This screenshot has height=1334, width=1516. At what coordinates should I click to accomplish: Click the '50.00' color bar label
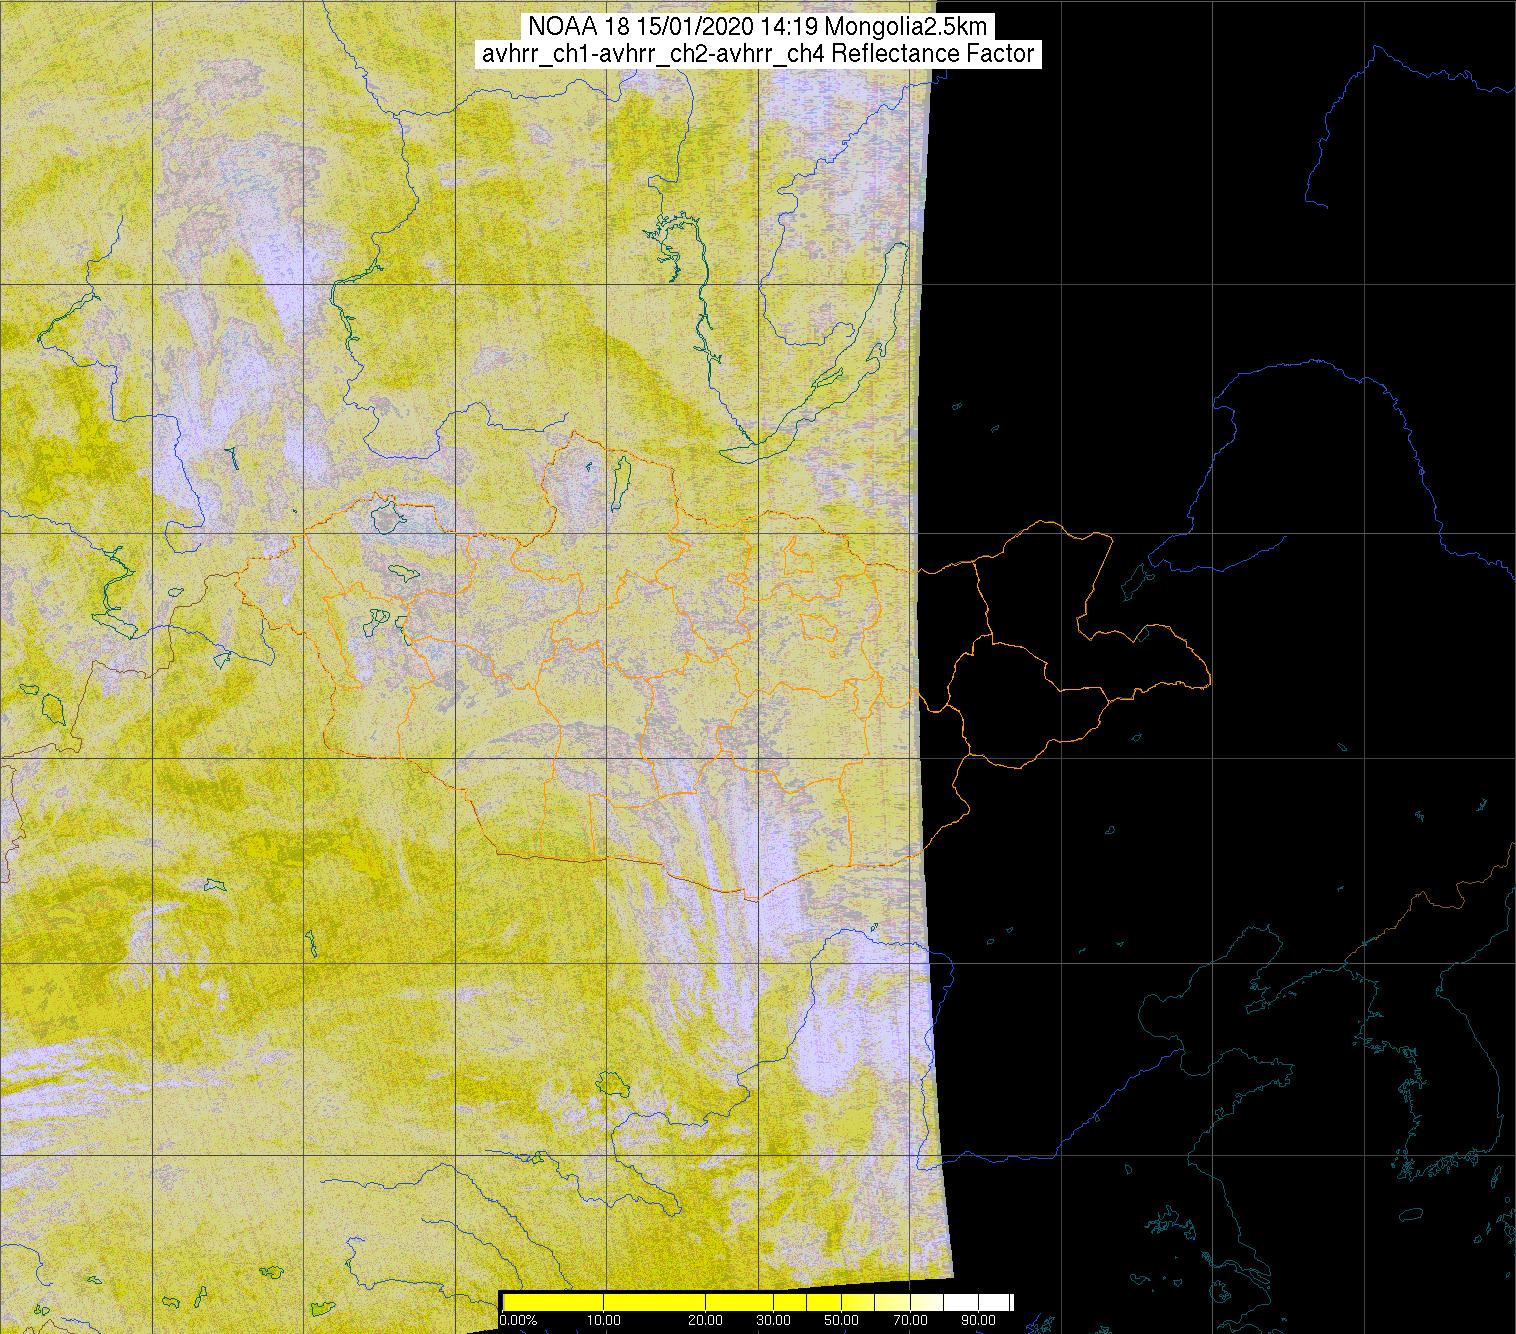(841, 1320)
